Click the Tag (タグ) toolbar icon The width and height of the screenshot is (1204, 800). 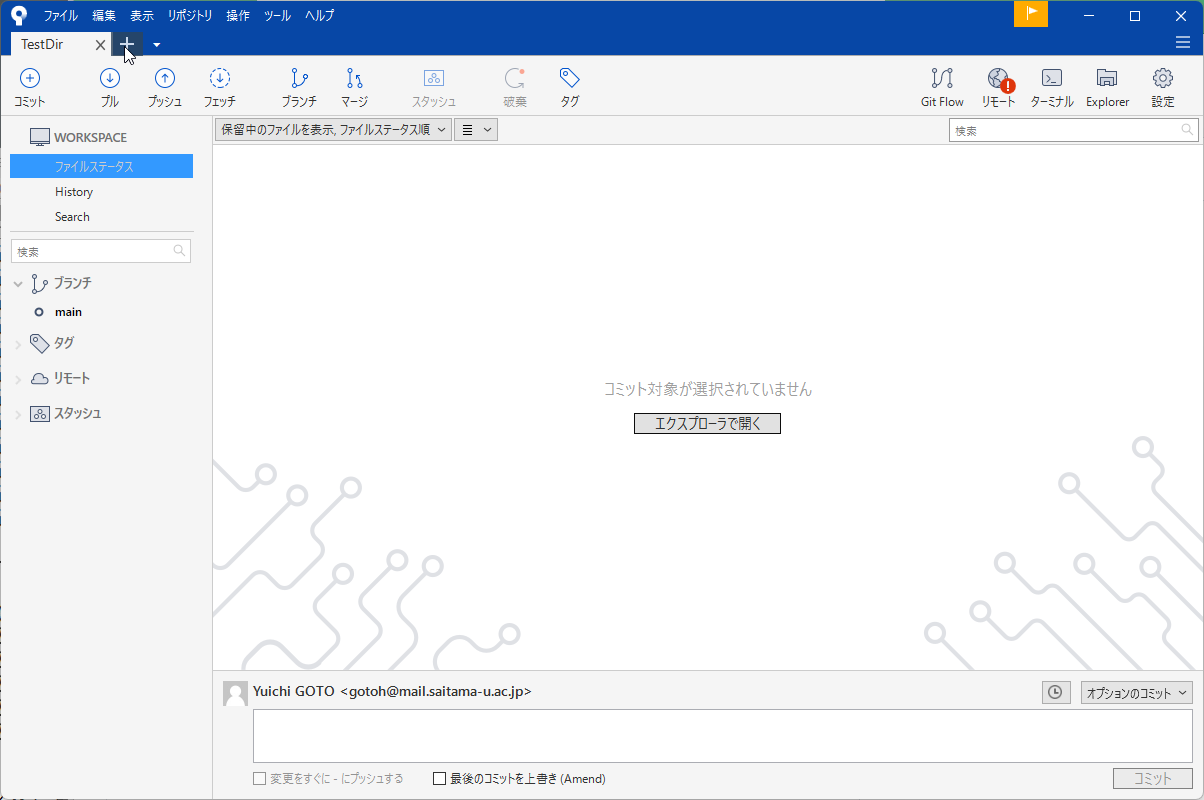(570, 78)
